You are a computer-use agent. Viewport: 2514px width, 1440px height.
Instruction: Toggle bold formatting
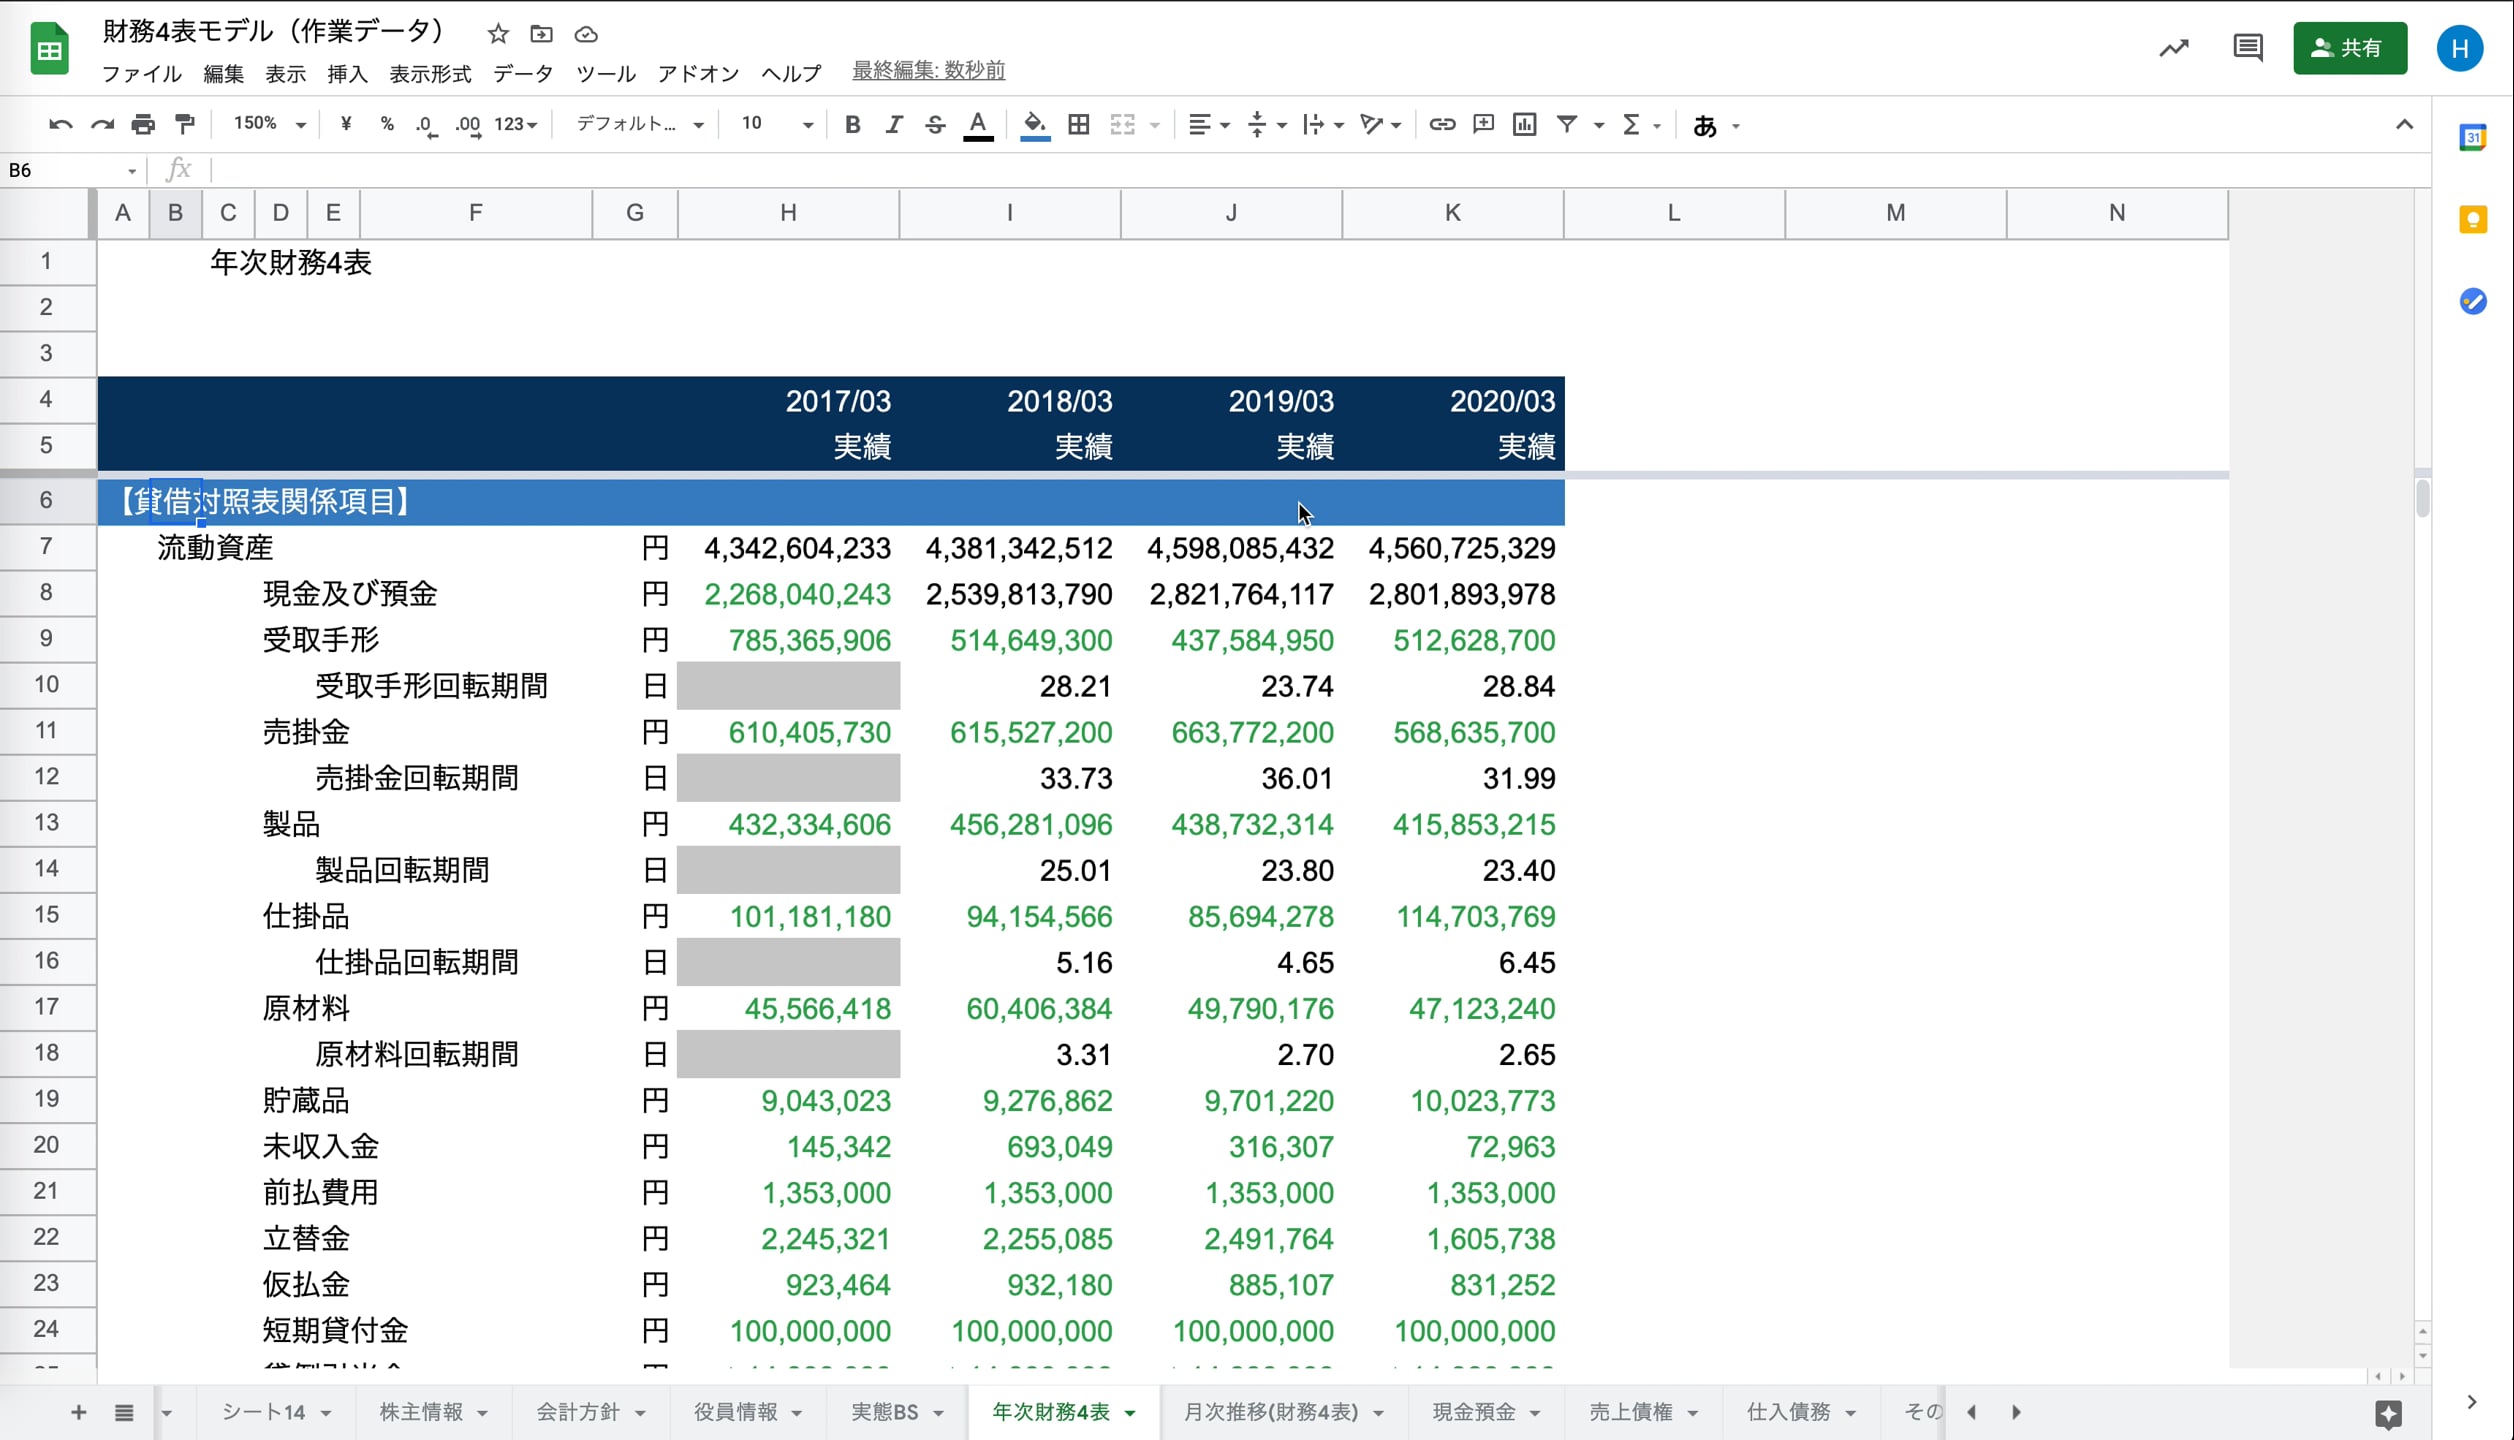(x=852, y=125)
